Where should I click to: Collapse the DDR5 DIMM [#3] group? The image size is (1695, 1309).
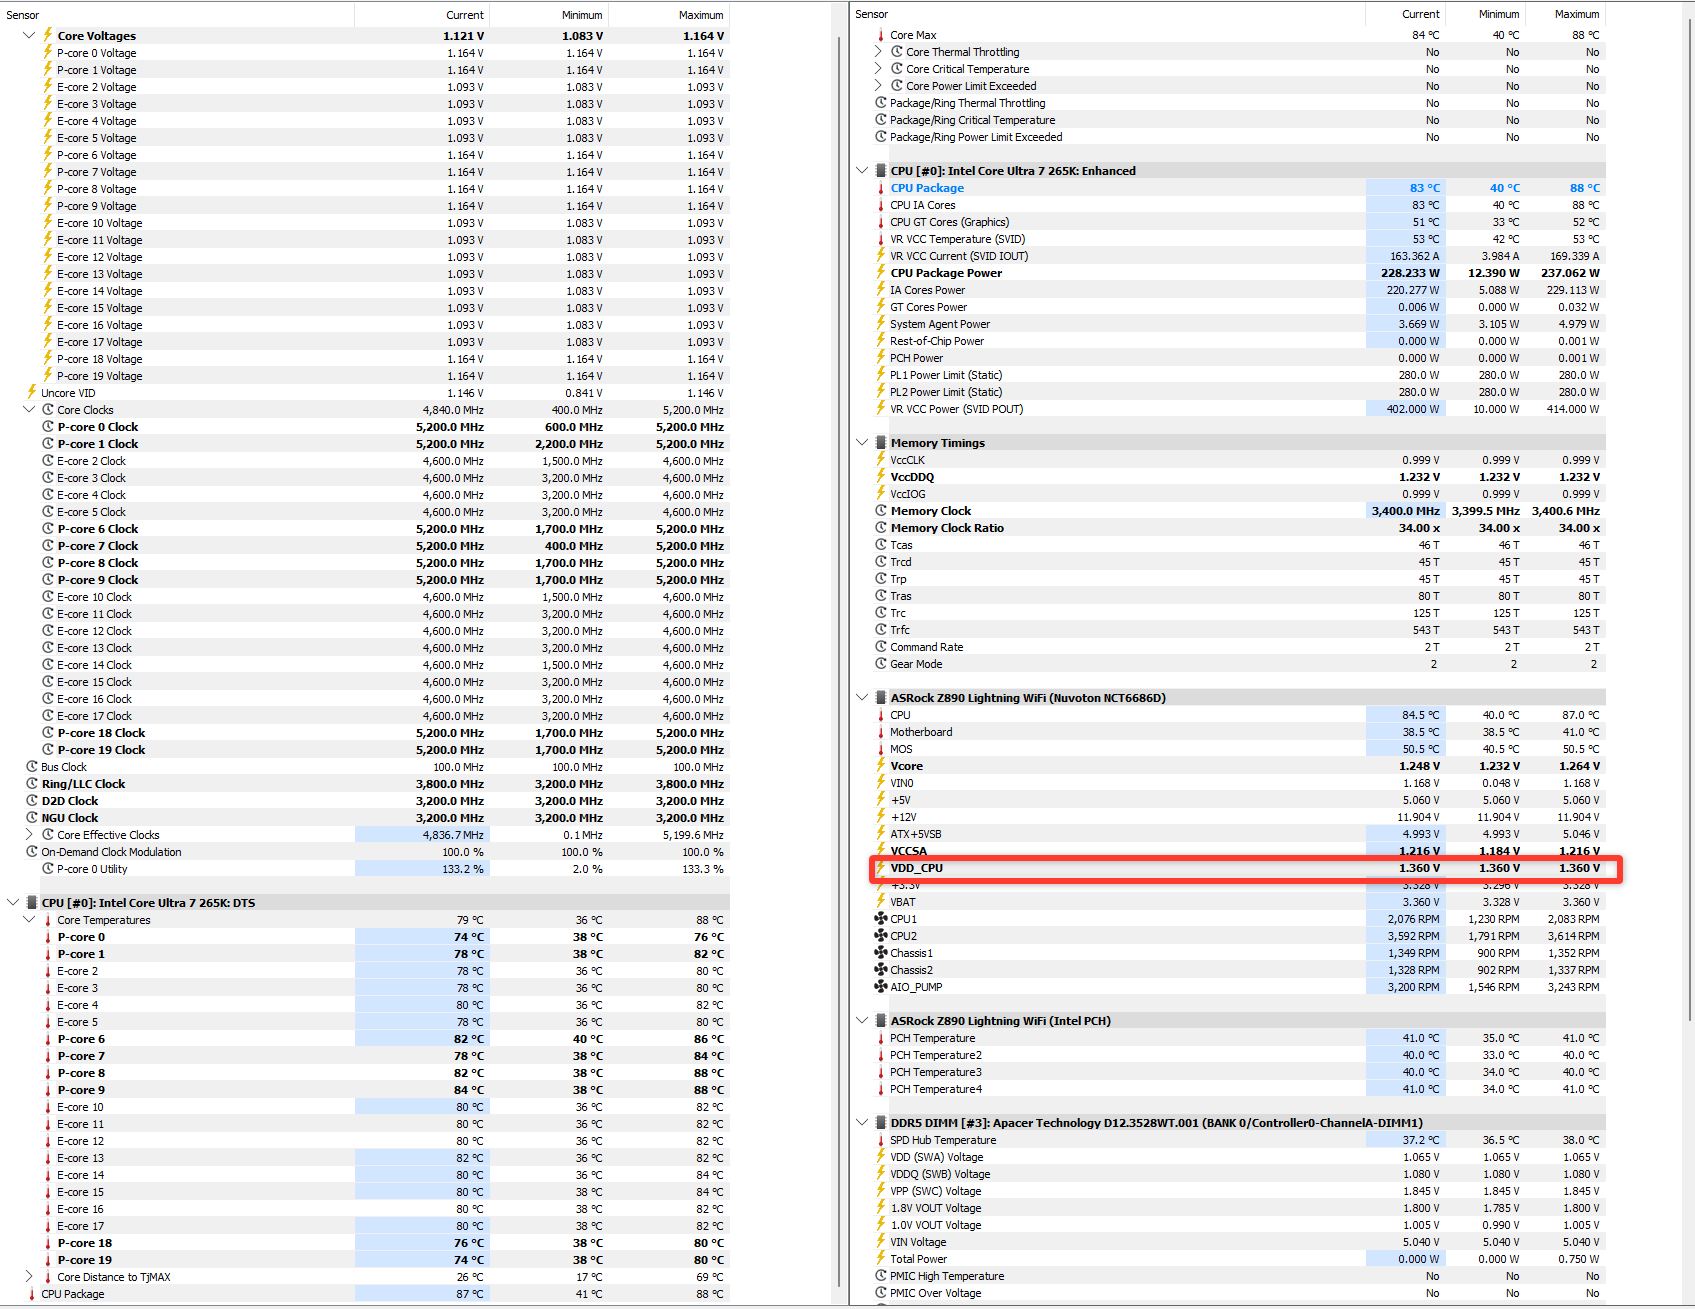click(x=862, y=1122)
